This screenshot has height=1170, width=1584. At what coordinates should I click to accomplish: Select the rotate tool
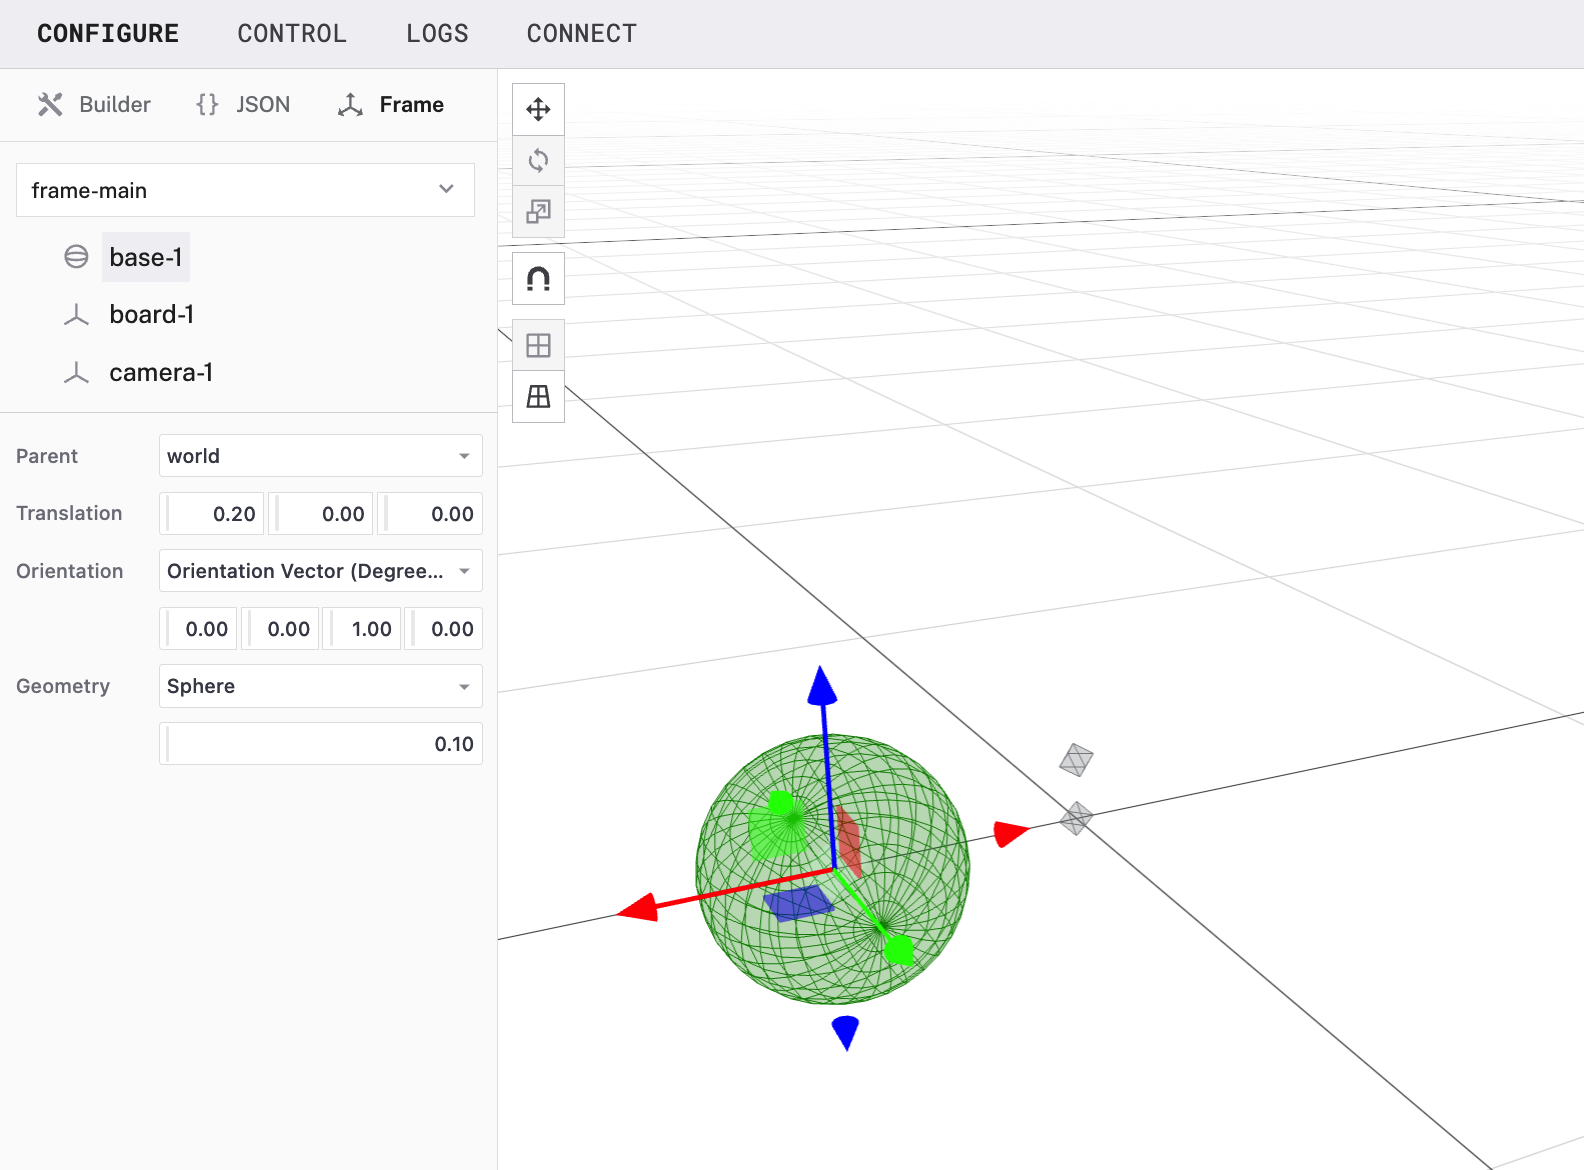[538, 160]
